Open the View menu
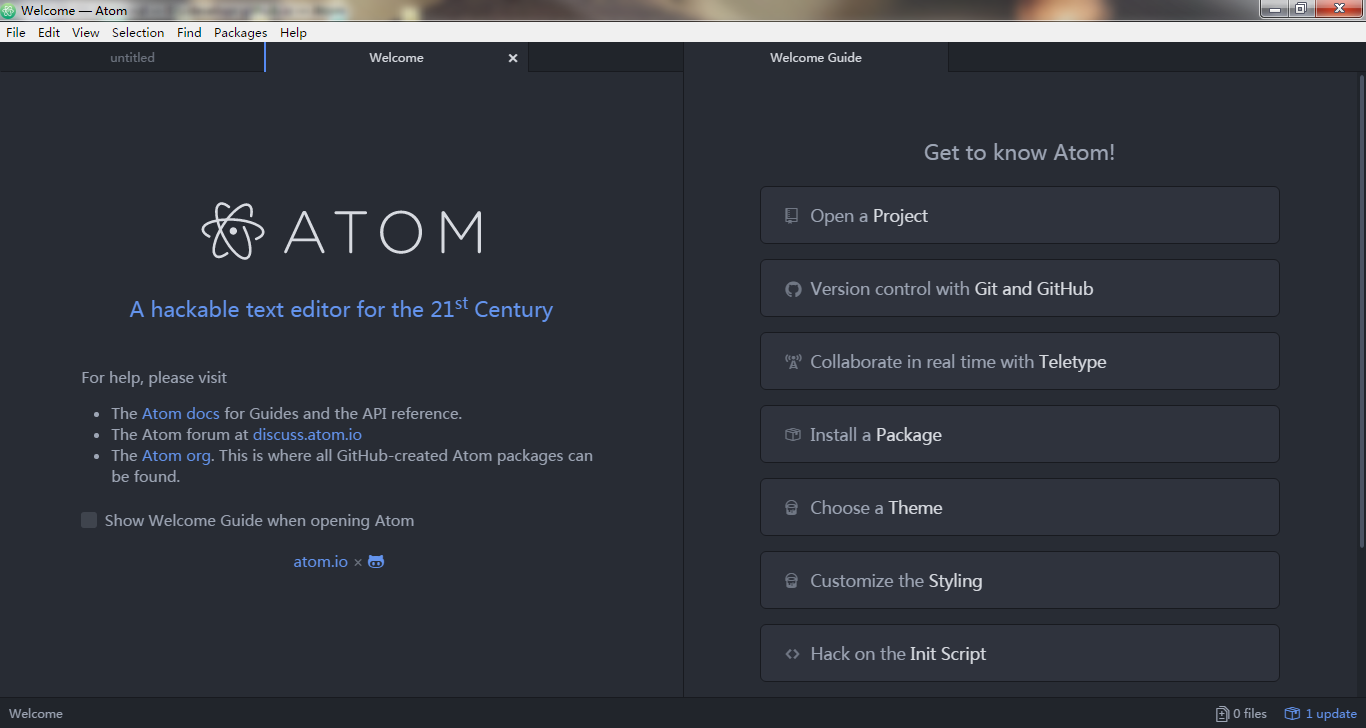 pos(86,32)
